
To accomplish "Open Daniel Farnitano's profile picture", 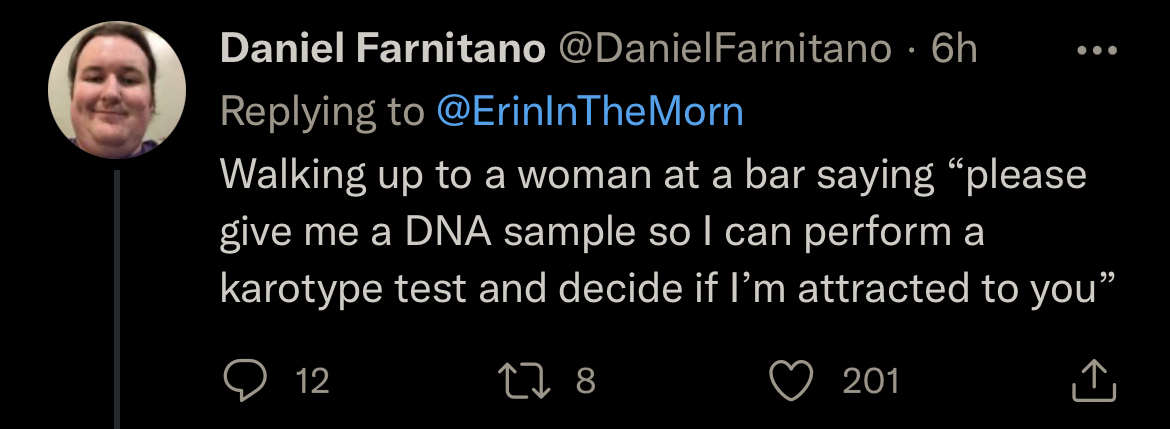I will pos(116,90).
